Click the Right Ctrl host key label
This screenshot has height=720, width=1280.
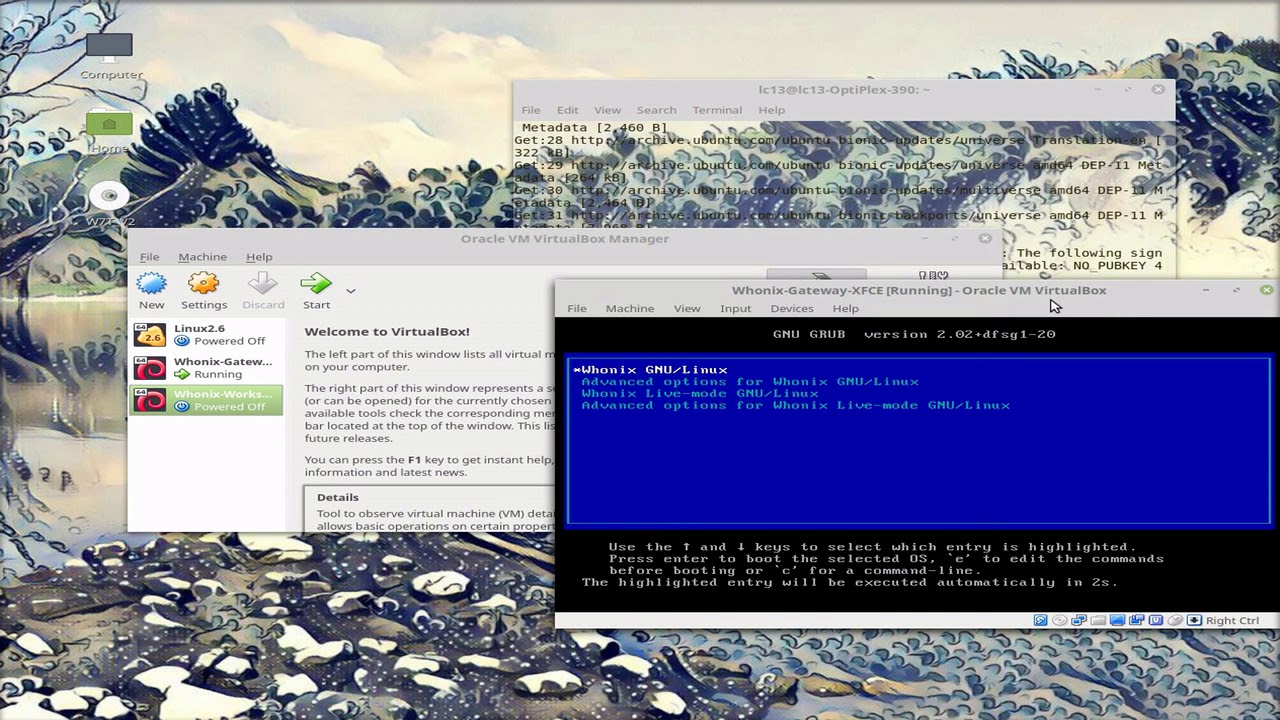(1232, 620)
